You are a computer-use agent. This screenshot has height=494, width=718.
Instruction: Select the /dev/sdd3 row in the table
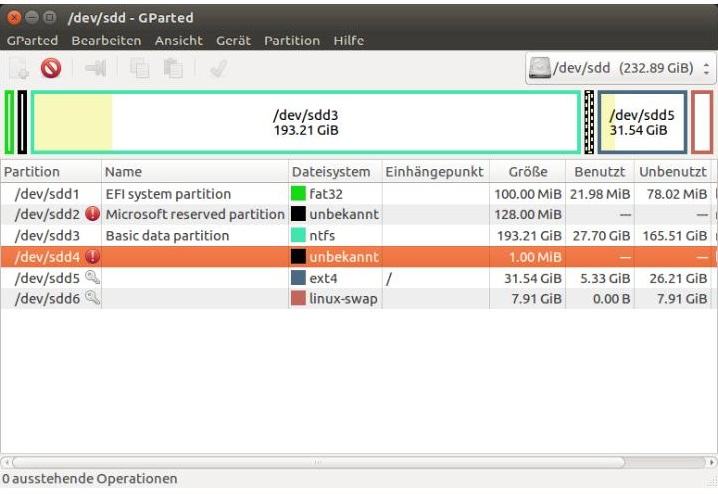[x=358, y=235]
